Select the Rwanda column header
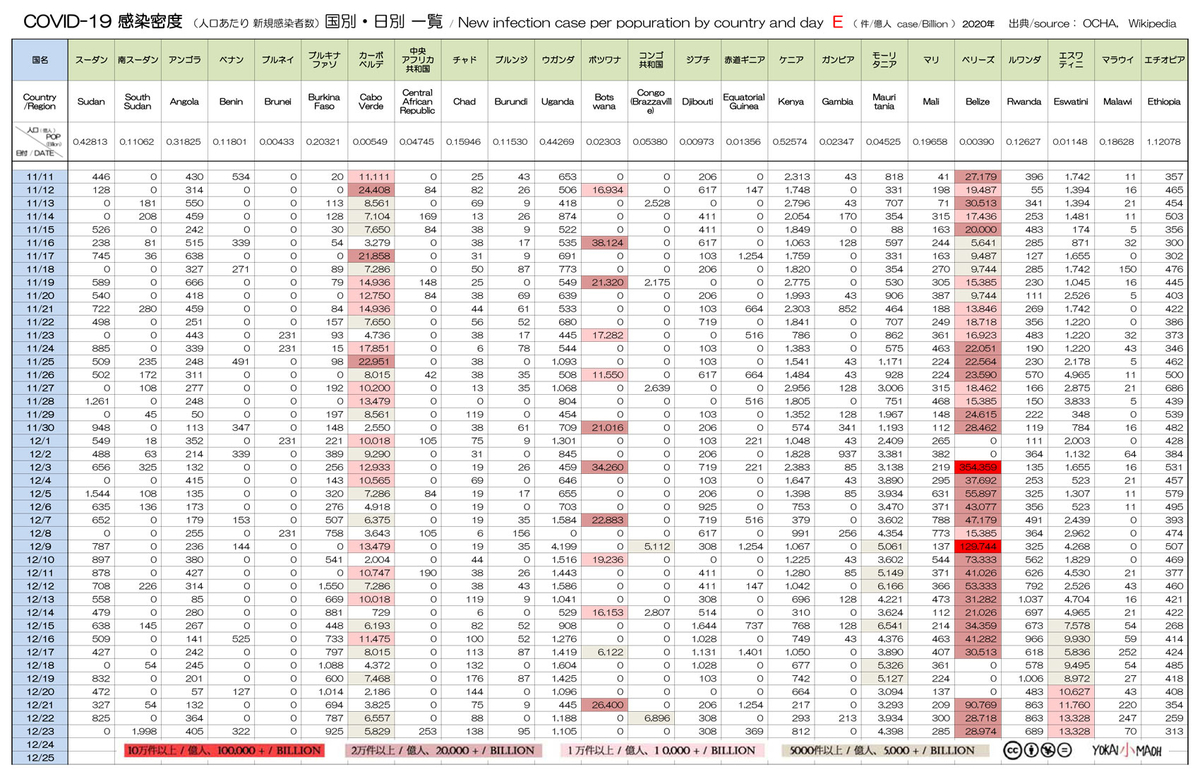This screenshot has height=772, width=1200. pyautogui.click(x=1023, y=102)
